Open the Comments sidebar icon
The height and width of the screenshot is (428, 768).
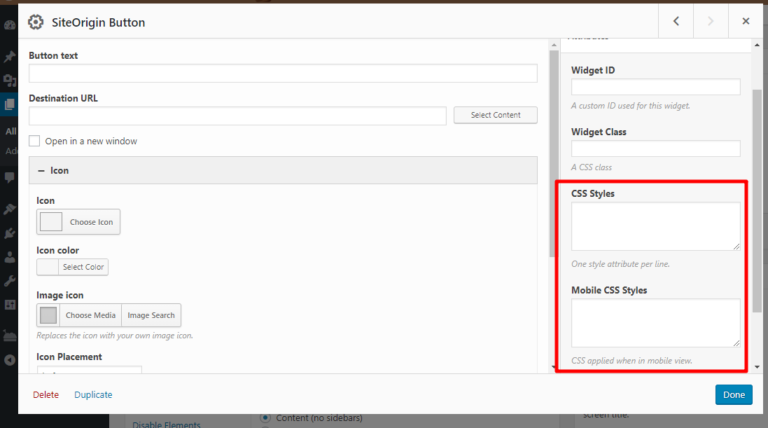(x=9, y=177)
